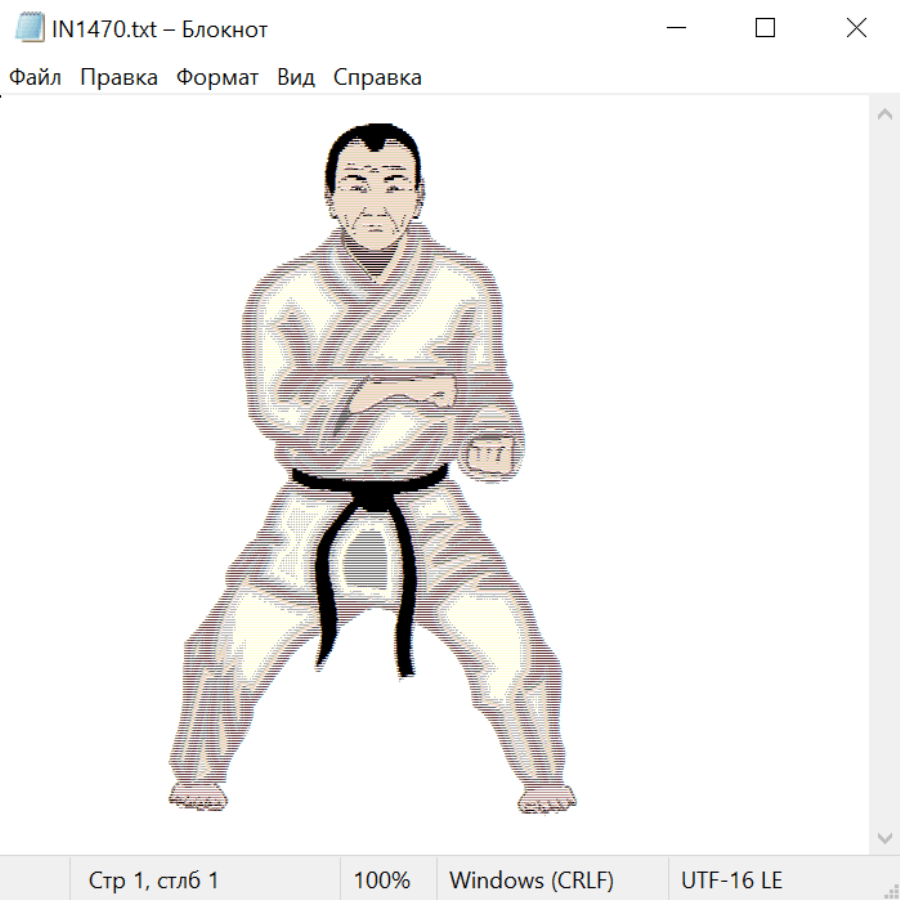Click the black belt knot in text art
Viewport: 900px width, 900px height.
pyautogui.click(x=372, y=492)
